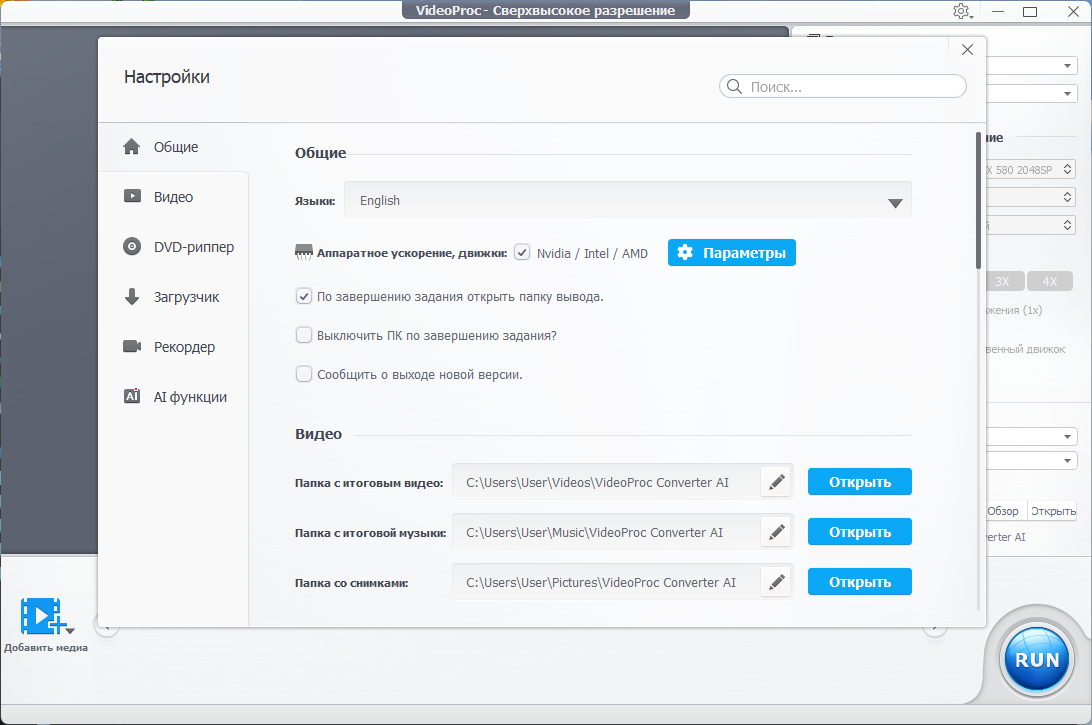The width and height of the screenshot is (1092, 725).
Task: Click the magnifier icon in search box
Action: point(734,87)
